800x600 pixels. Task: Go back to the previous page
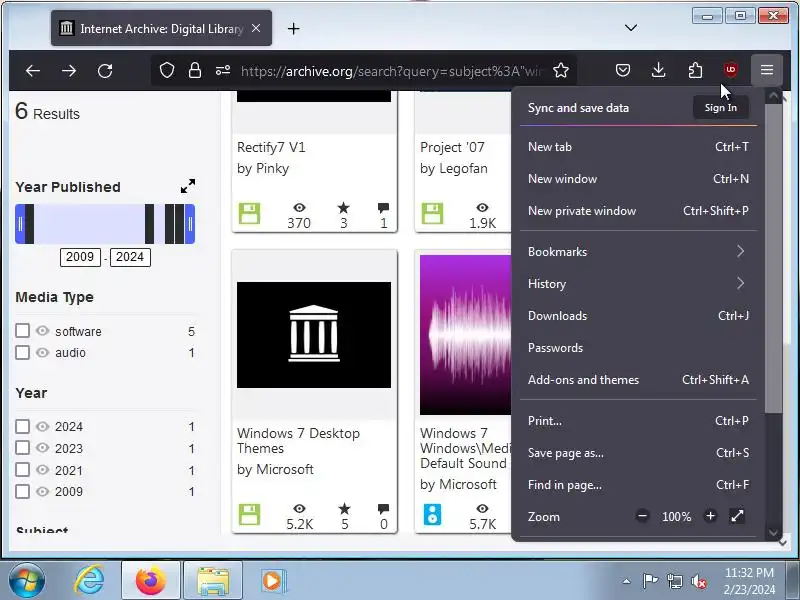(x=33, y=70)
